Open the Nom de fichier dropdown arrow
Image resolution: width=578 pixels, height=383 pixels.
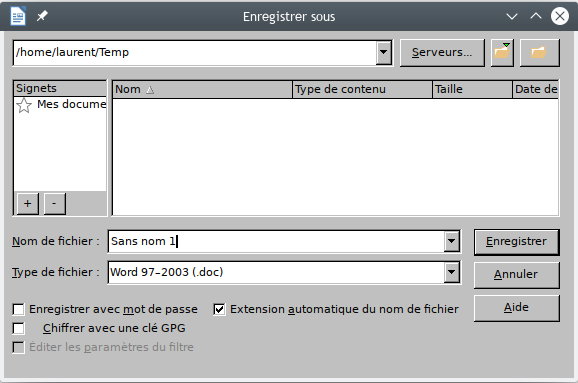coord(452,241)
